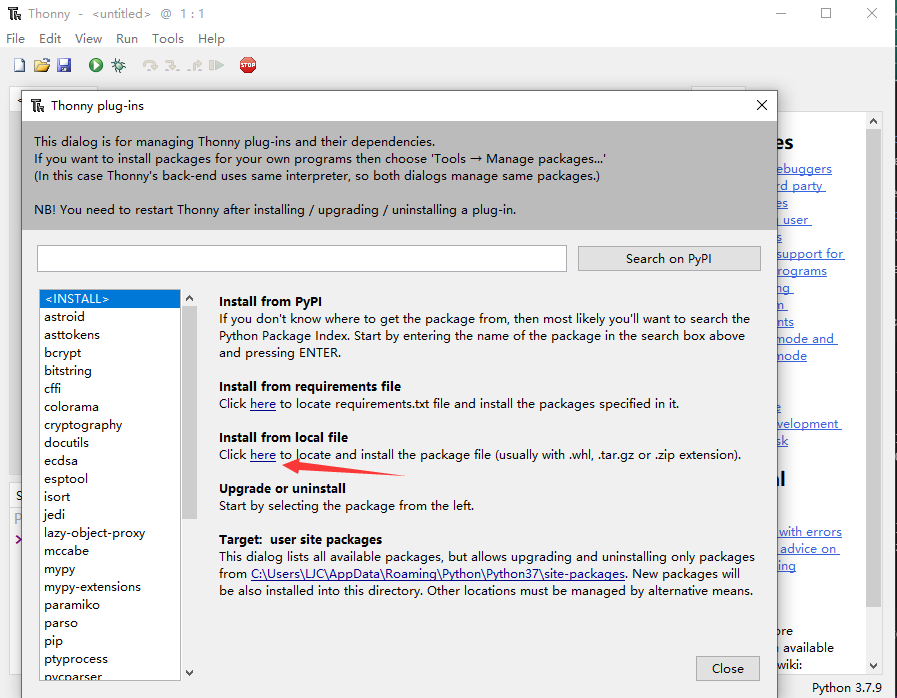Select the cryptography package
This screenshot has width=897, height=698.
pyautogui.click(x=110, y=425)
